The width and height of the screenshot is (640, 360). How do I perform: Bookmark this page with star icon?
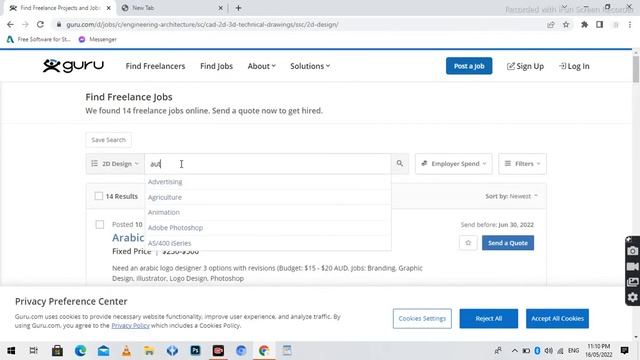(x=566, y=24)
